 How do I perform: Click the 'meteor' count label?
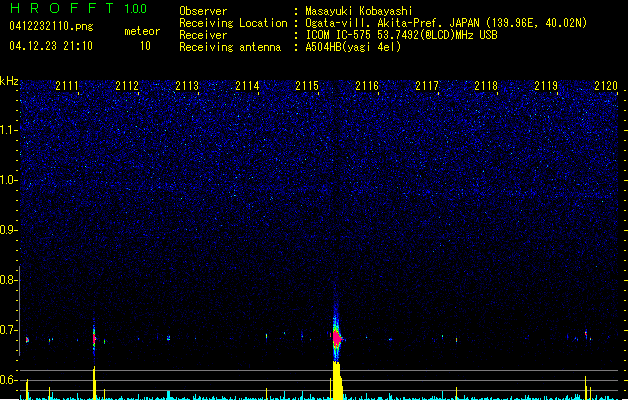coord(142,31)
